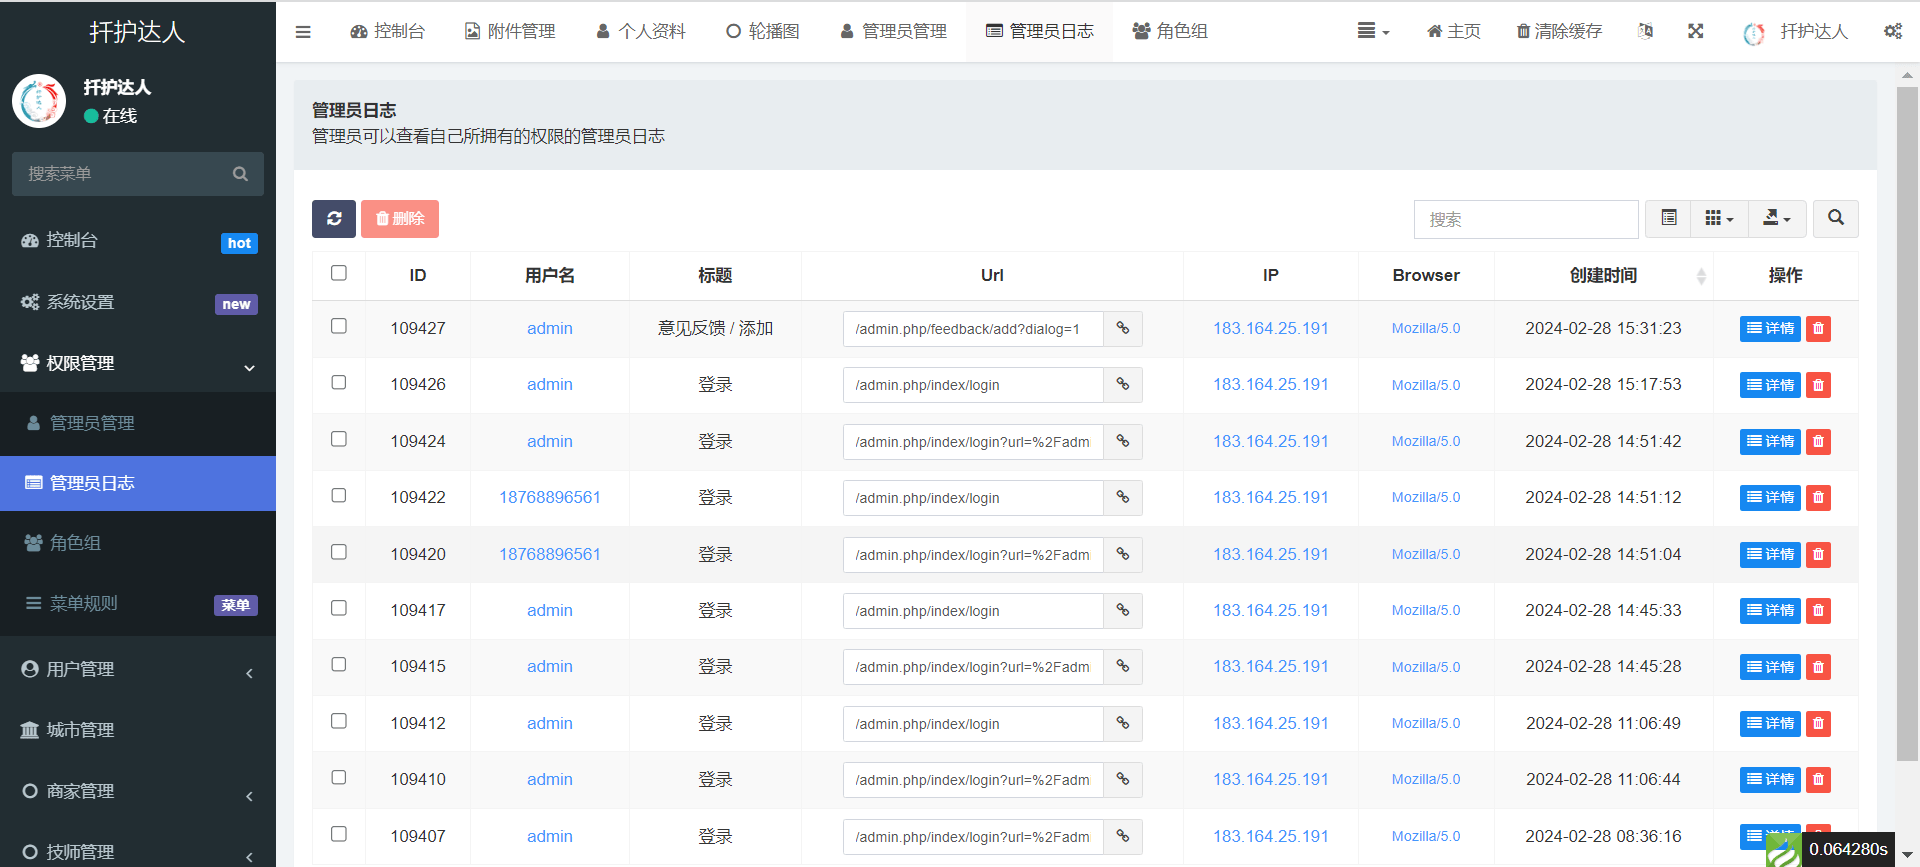Image resolution: width=1920 pixels, height=867 pixels.
Task: Click the refresh icon button
Action: [333, 219]
